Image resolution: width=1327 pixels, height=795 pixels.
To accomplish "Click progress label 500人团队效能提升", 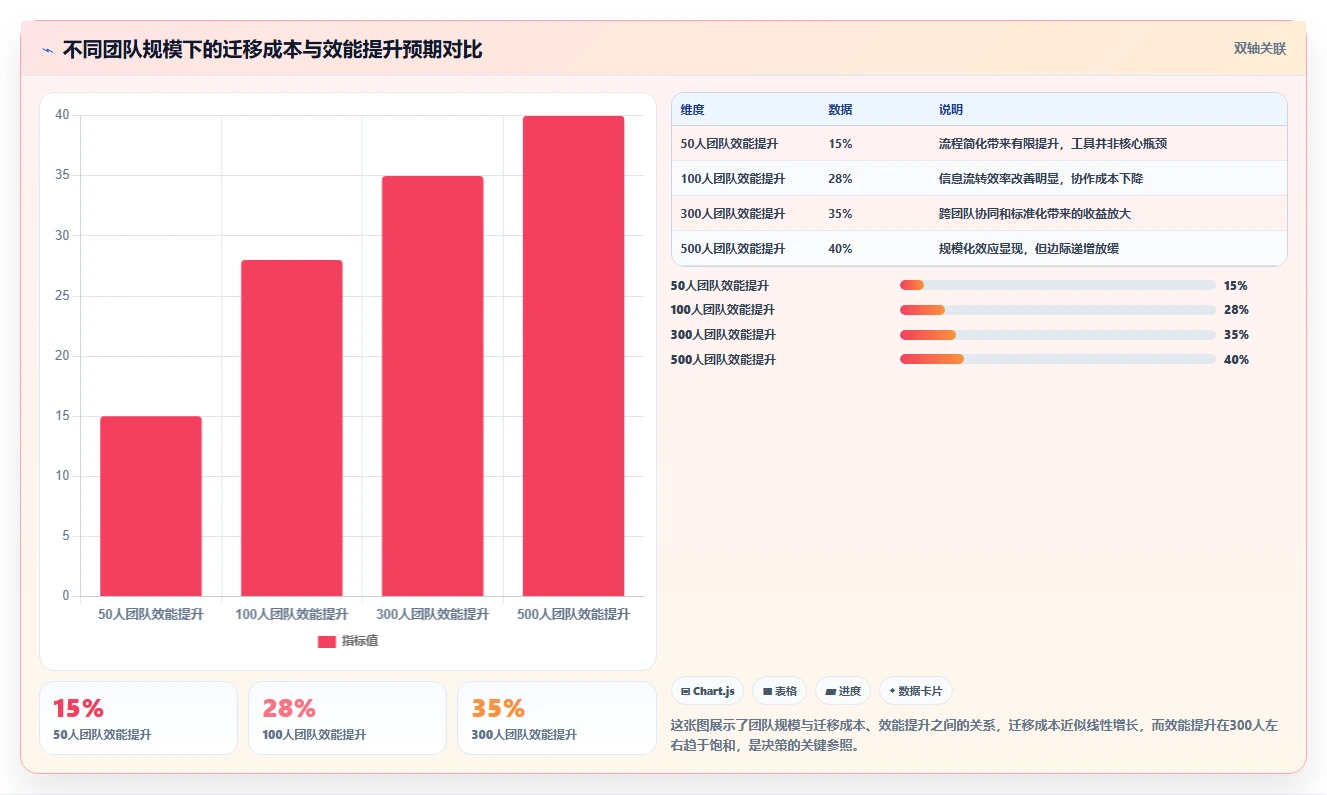I will (x=723, y=359).
